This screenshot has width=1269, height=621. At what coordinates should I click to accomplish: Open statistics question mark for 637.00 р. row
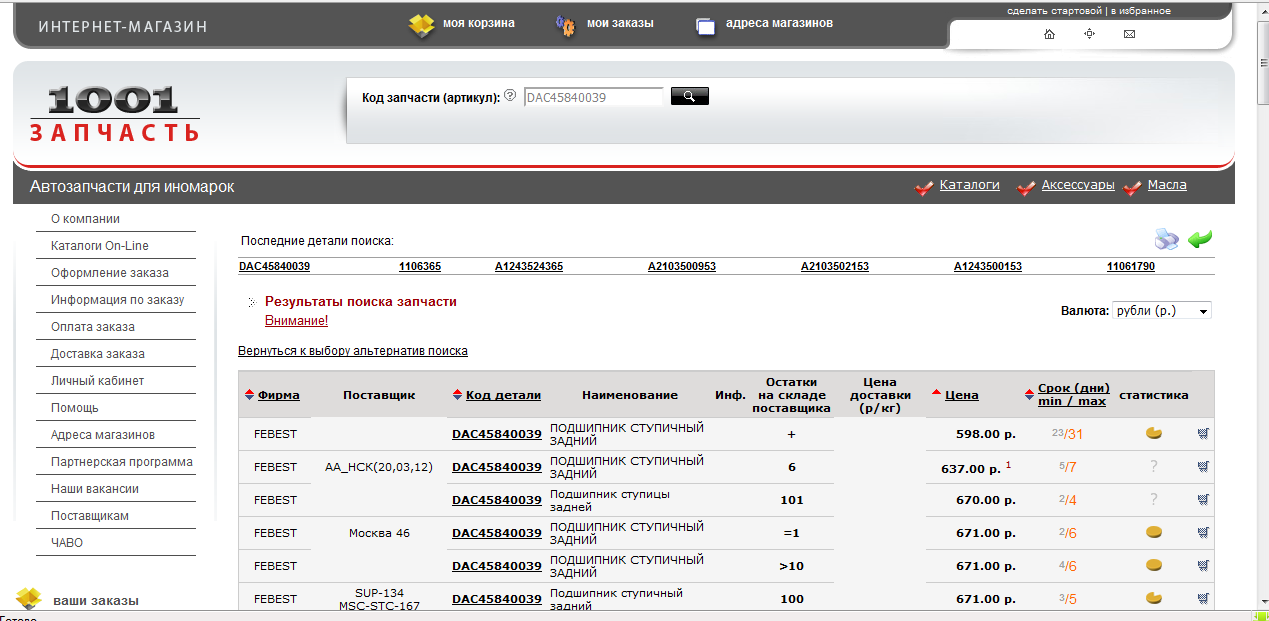(x=1154, y=467)
